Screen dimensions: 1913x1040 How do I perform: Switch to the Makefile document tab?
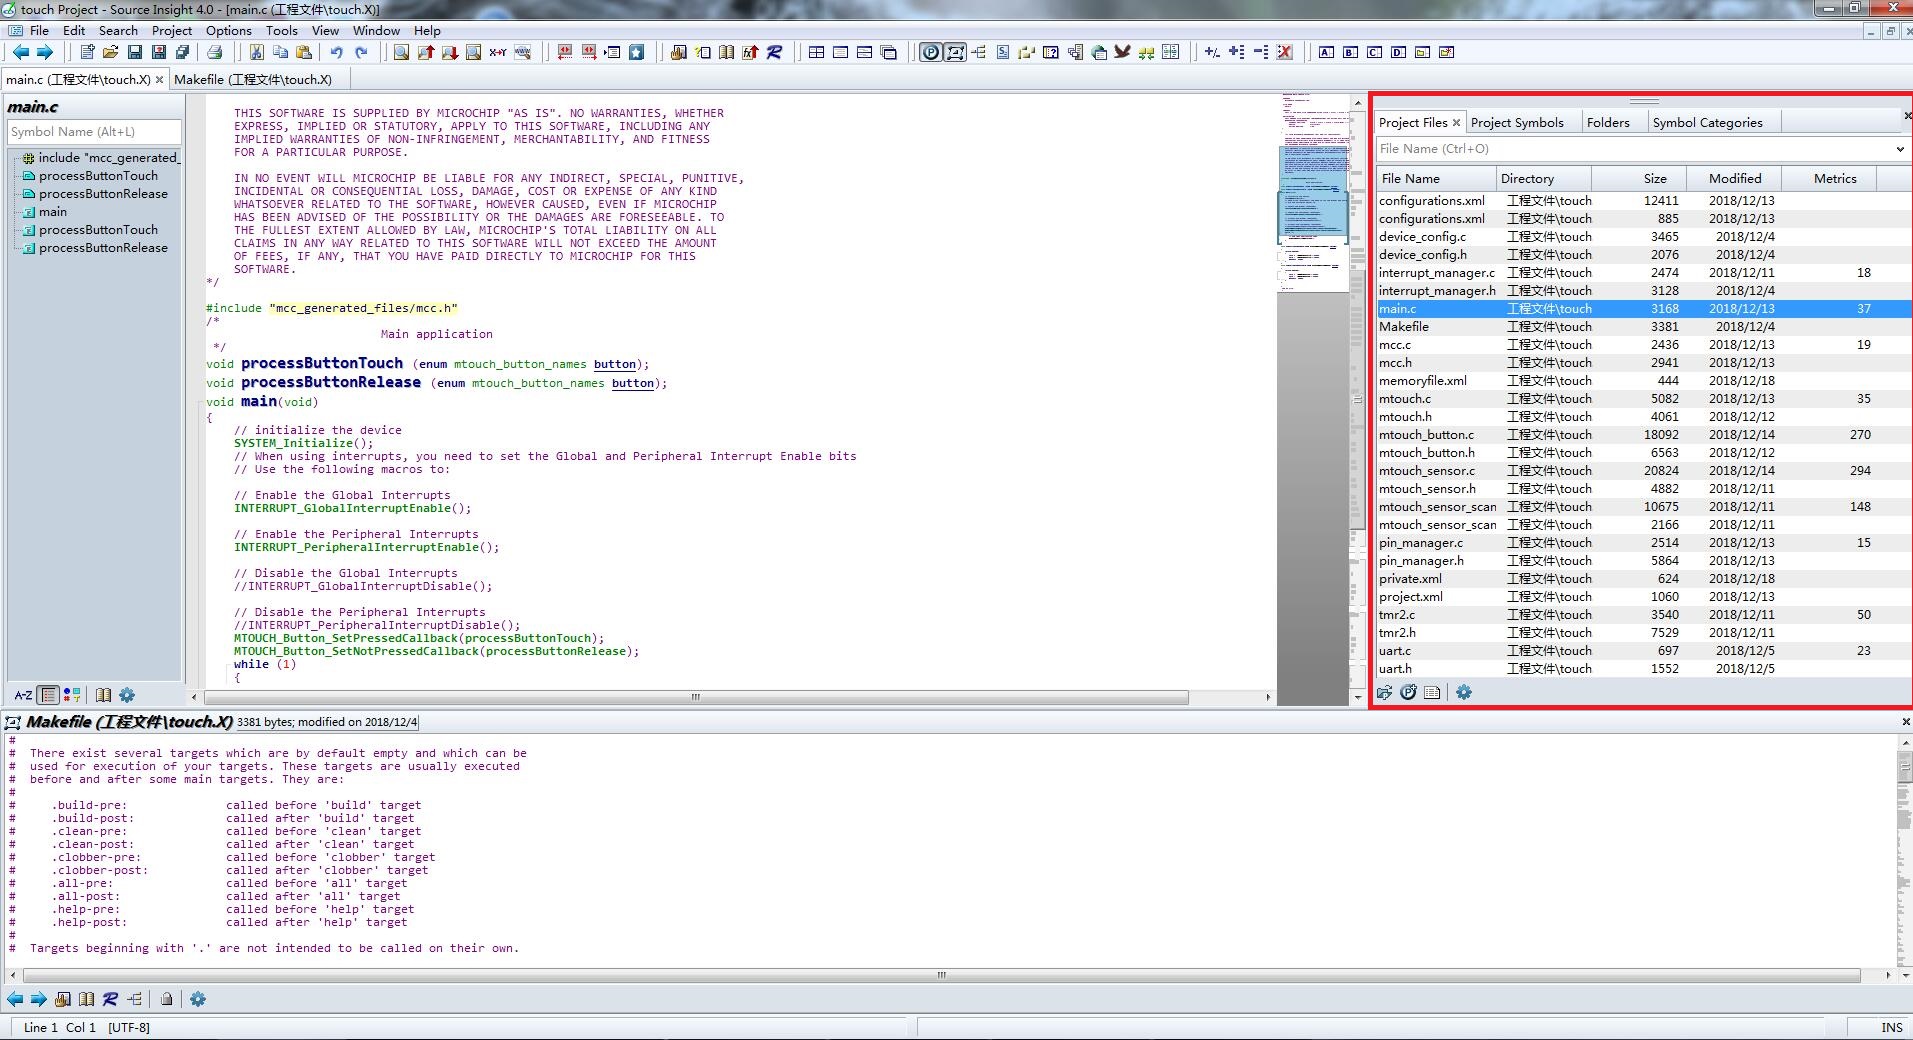pyautogui.click(x=253, y=79)
